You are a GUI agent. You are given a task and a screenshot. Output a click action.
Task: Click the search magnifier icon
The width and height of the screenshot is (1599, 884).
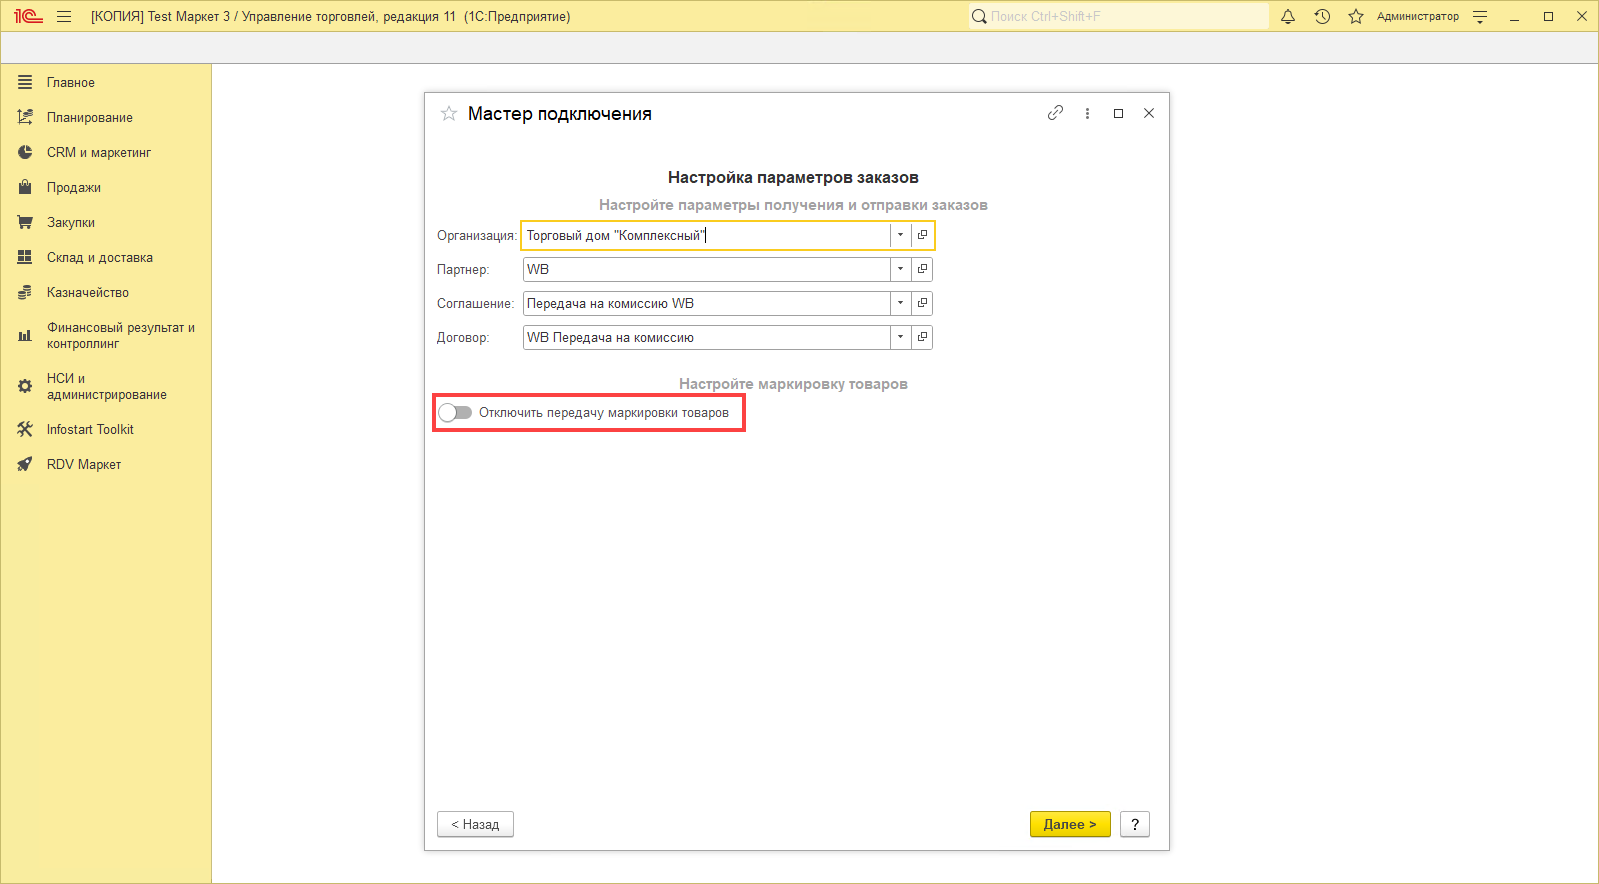[x=979, y=16]
